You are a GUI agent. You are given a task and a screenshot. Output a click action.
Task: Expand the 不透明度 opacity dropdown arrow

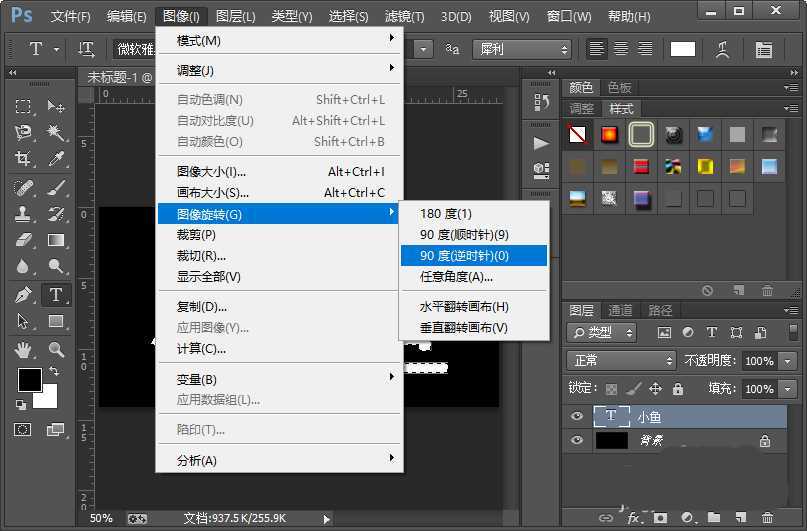click(788, 360)
